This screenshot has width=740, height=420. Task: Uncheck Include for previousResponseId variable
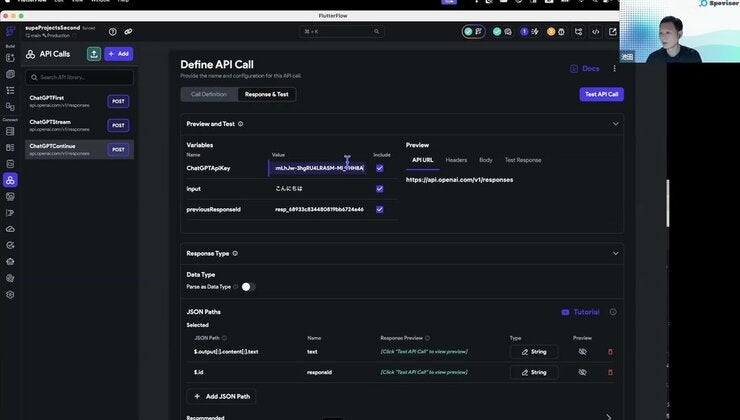click(379, 210)
